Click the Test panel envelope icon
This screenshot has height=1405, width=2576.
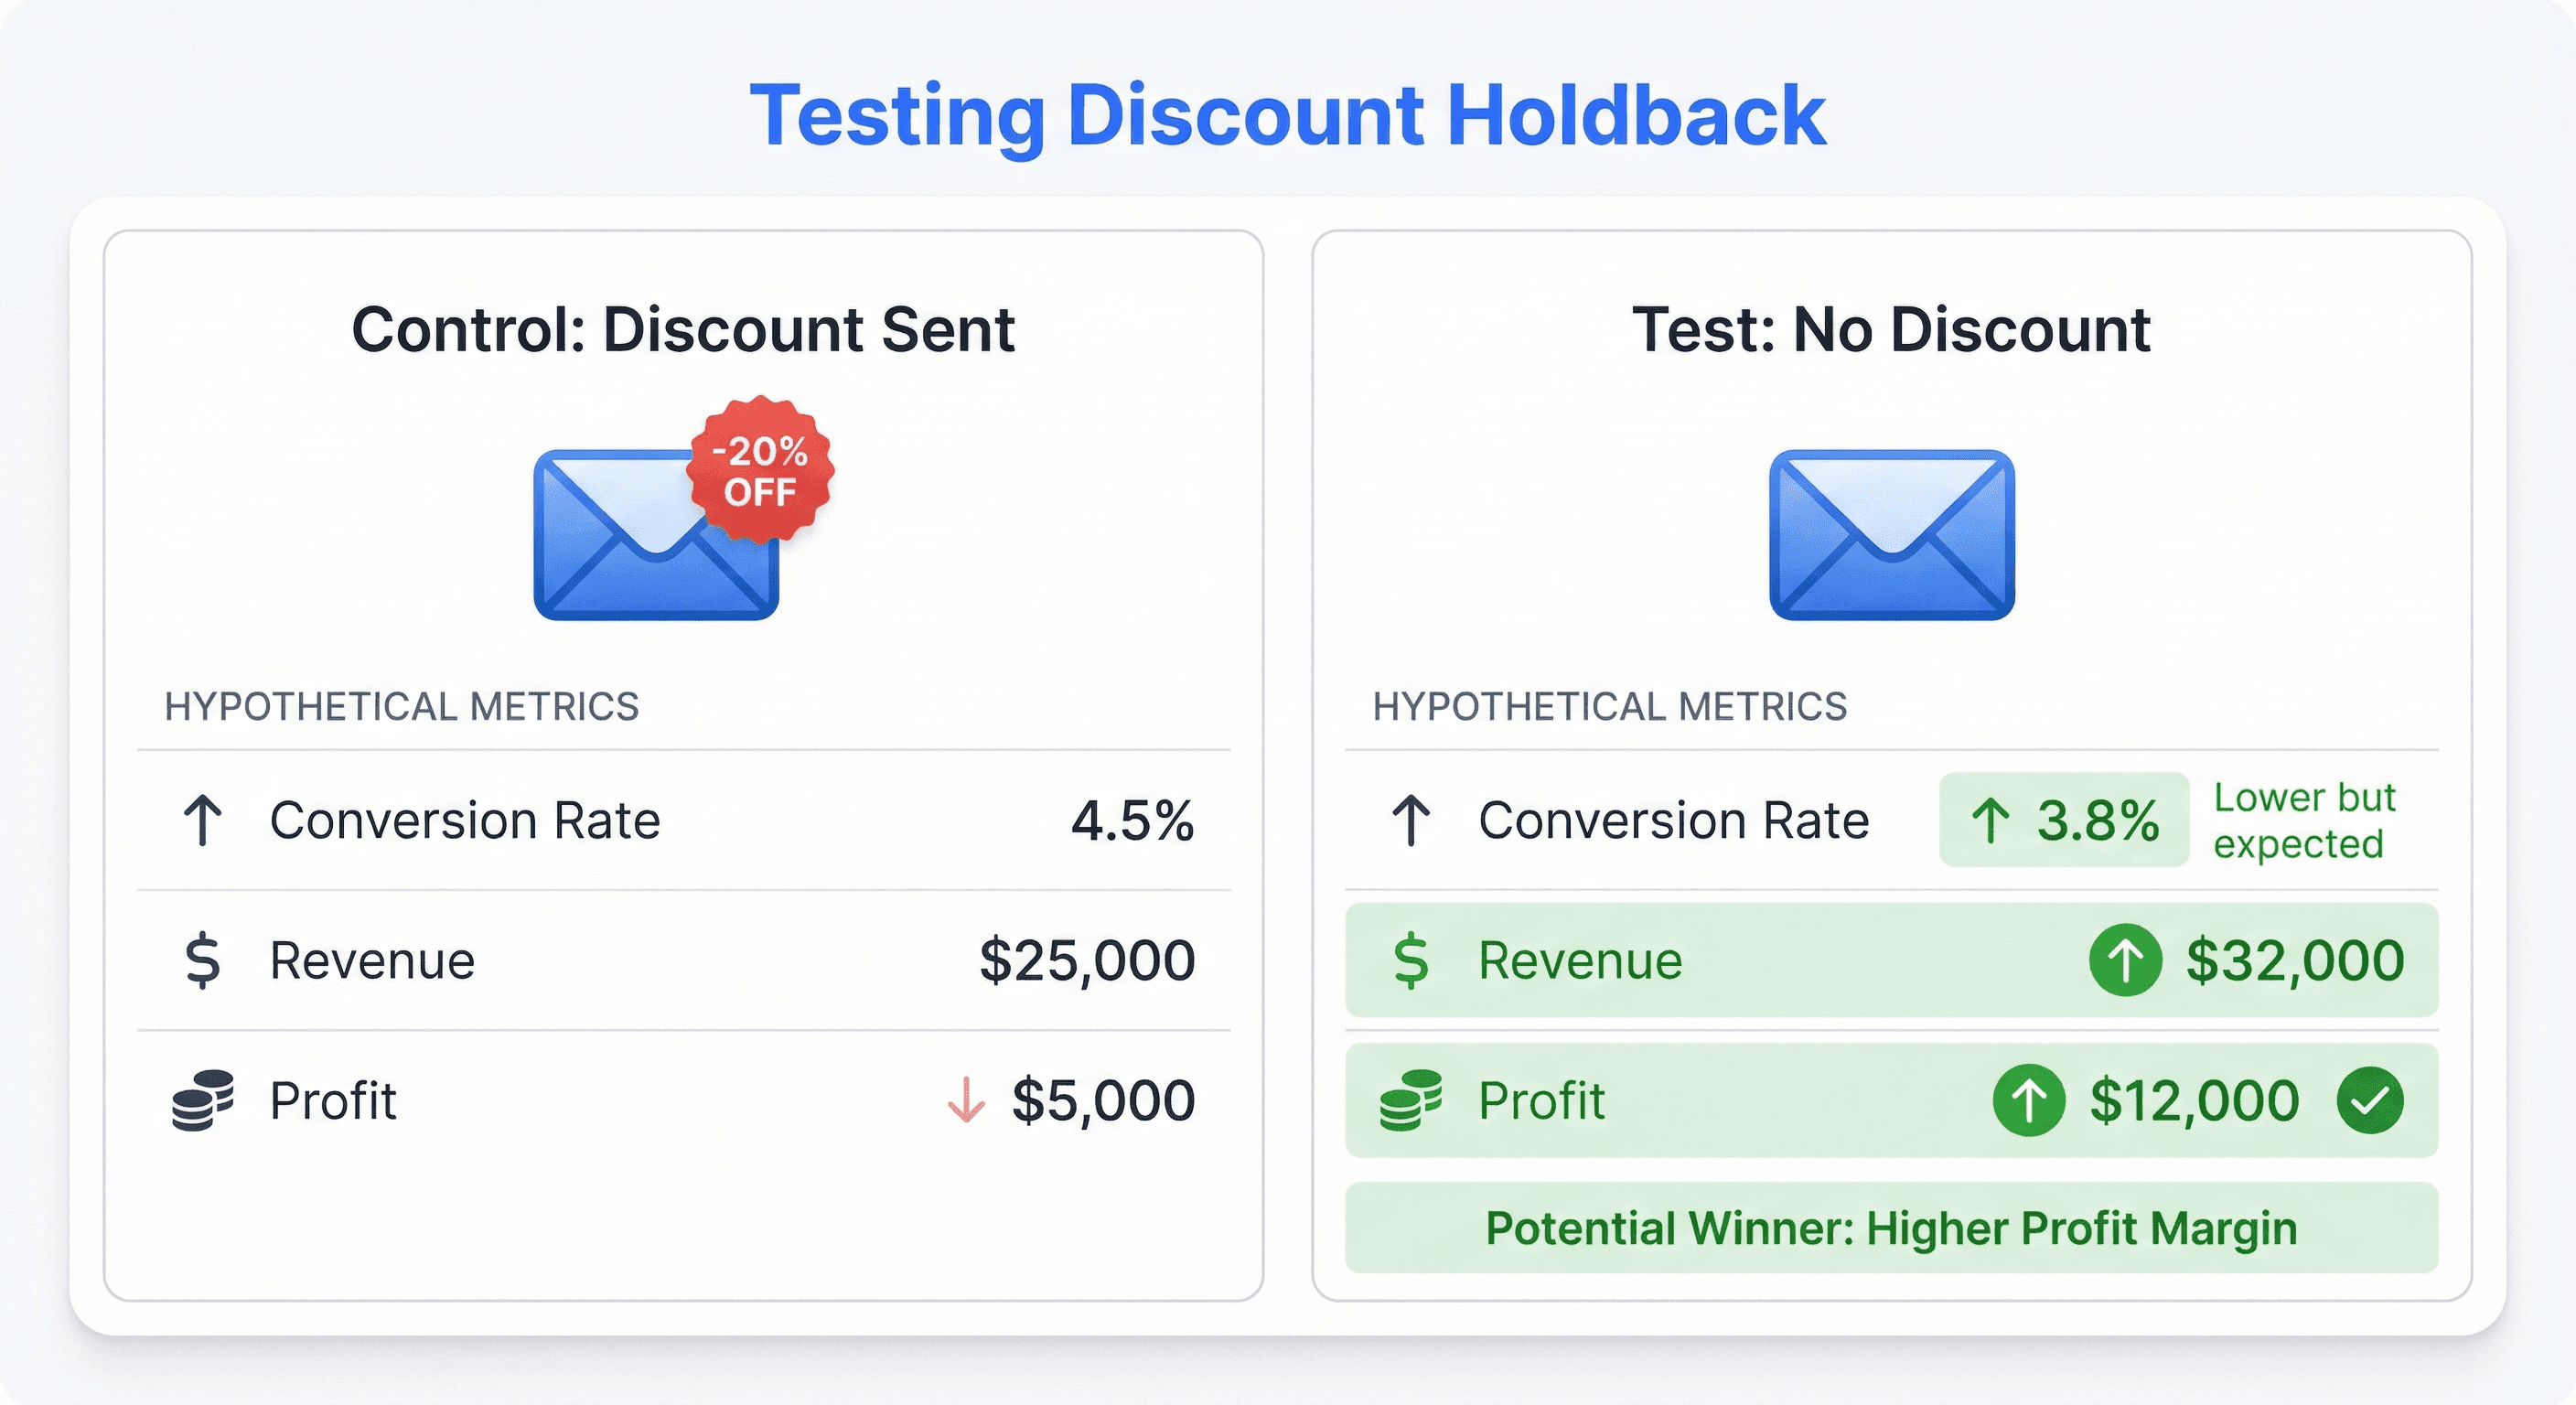coord(1892,535)
